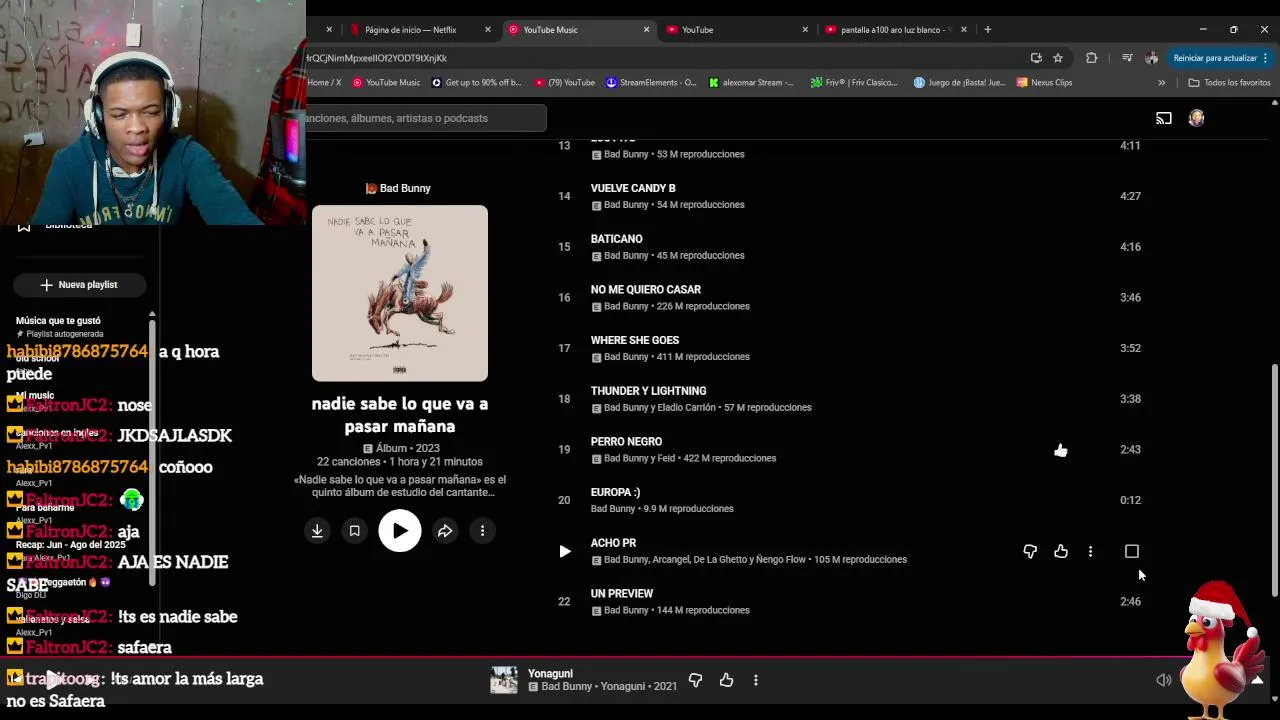Open YouTube Music account avatar
1280x720 pixels.
coord(1196,118)
